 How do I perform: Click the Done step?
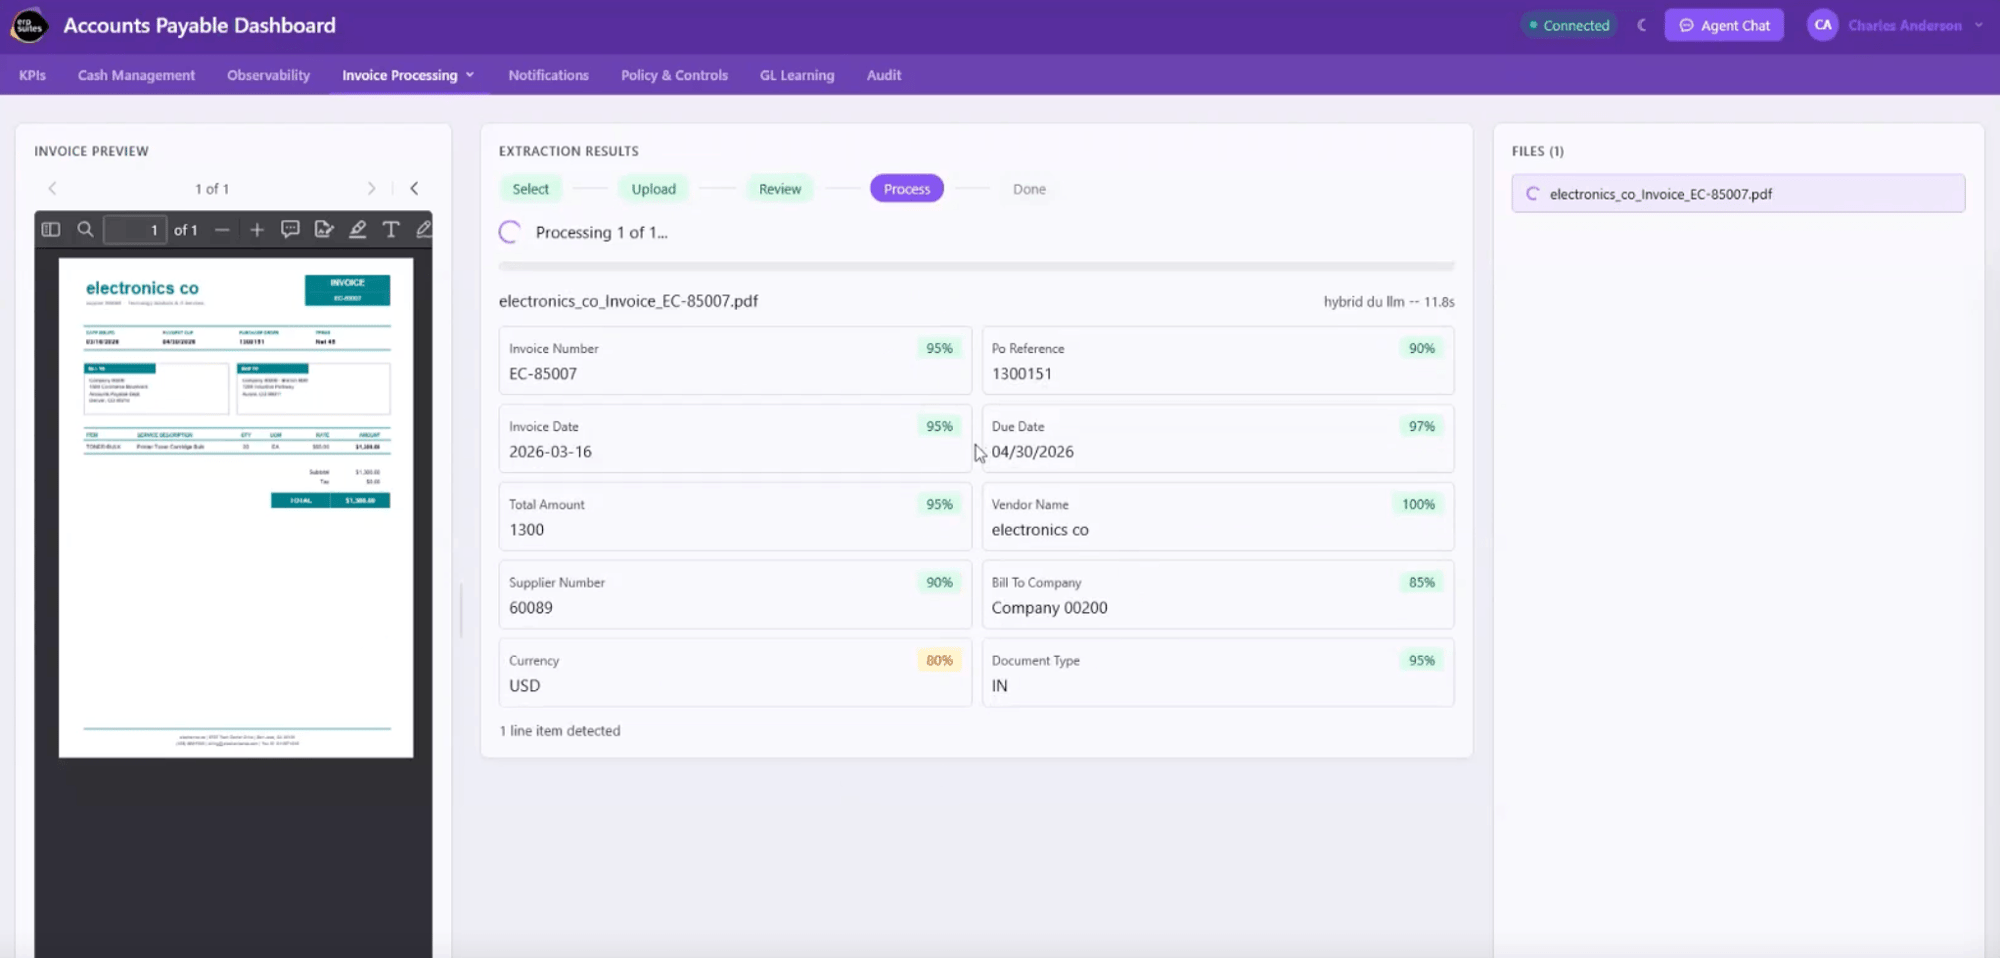point(1029,189)
